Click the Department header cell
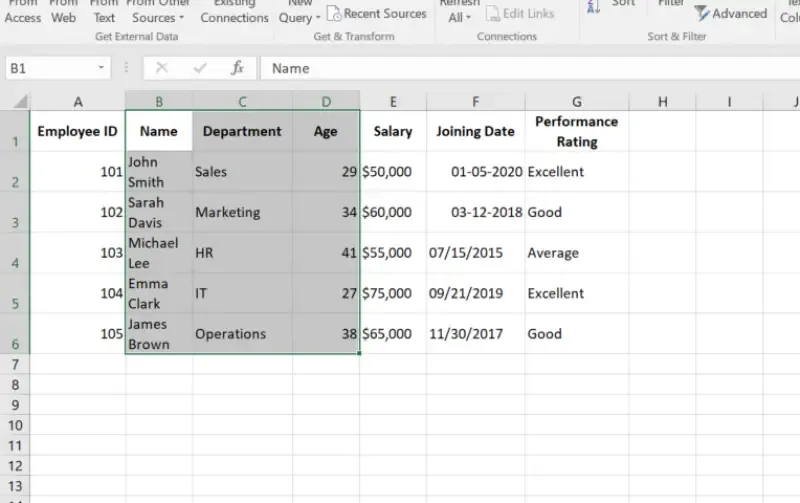 click(x=242, y=131)
